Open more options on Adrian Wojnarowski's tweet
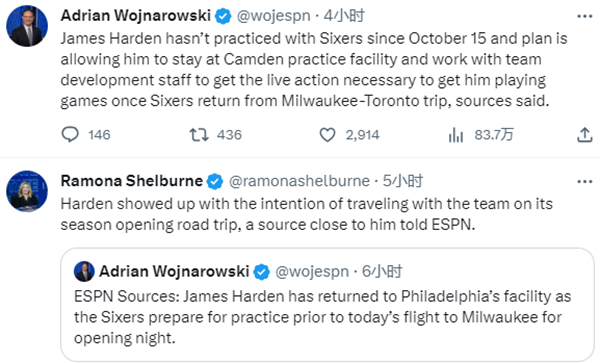The image size is (600, 363). pyautogui.click(x=585, y=16)
